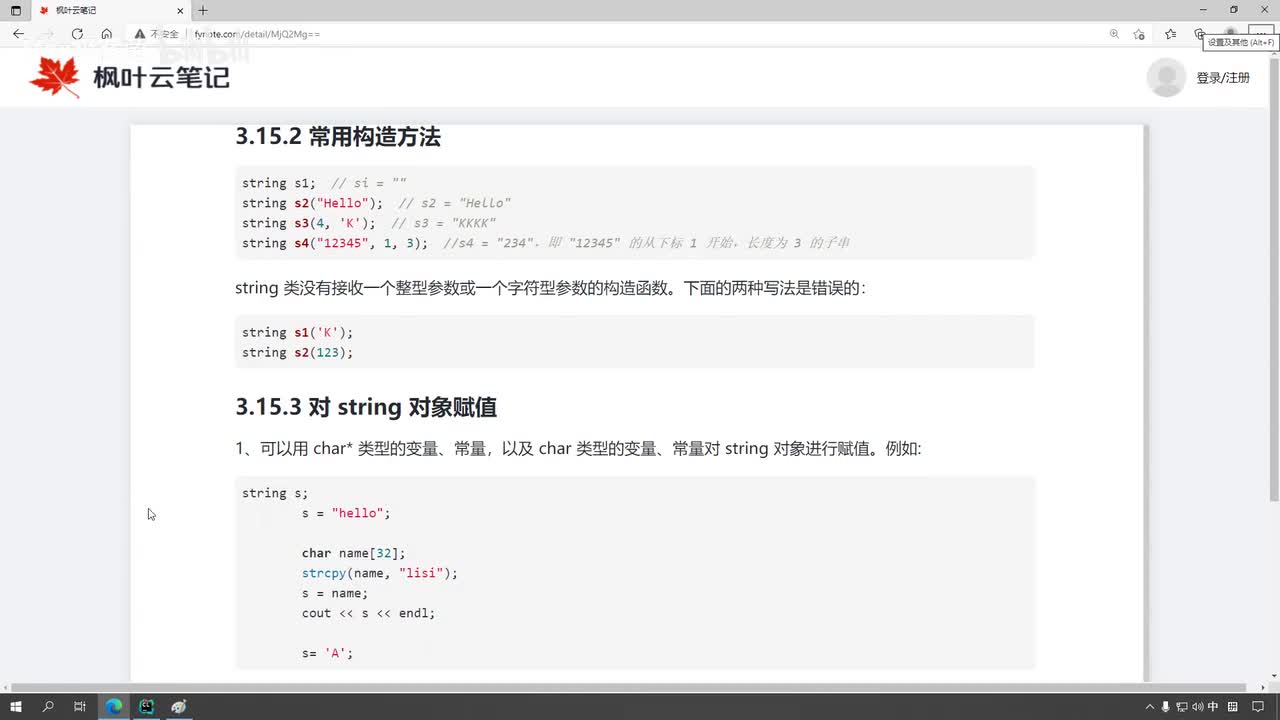Switch to Microsoft Edge on the taskbar
Viewport: 1280px width, 720px height.
click(114, 707)
